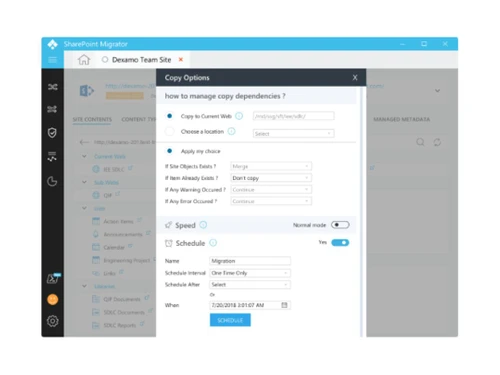The width and height of the screenshot is (500, 375).
Task: Click the When date time field
Action: pyautogui.click(x=250, y=305)
